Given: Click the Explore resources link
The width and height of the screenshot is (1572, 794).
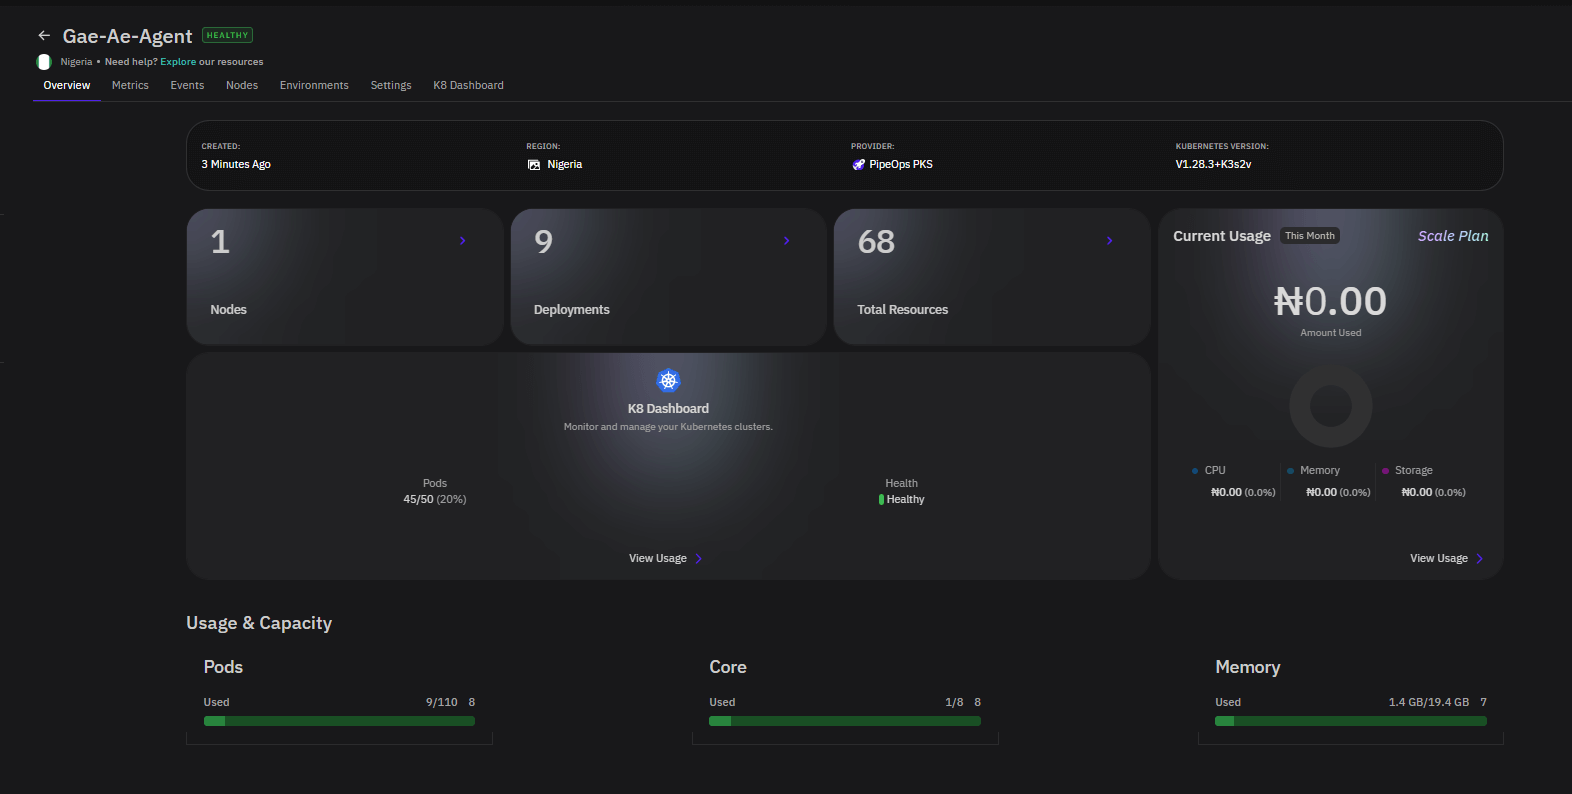Looking at the screenshot, I should click(178, 62).
